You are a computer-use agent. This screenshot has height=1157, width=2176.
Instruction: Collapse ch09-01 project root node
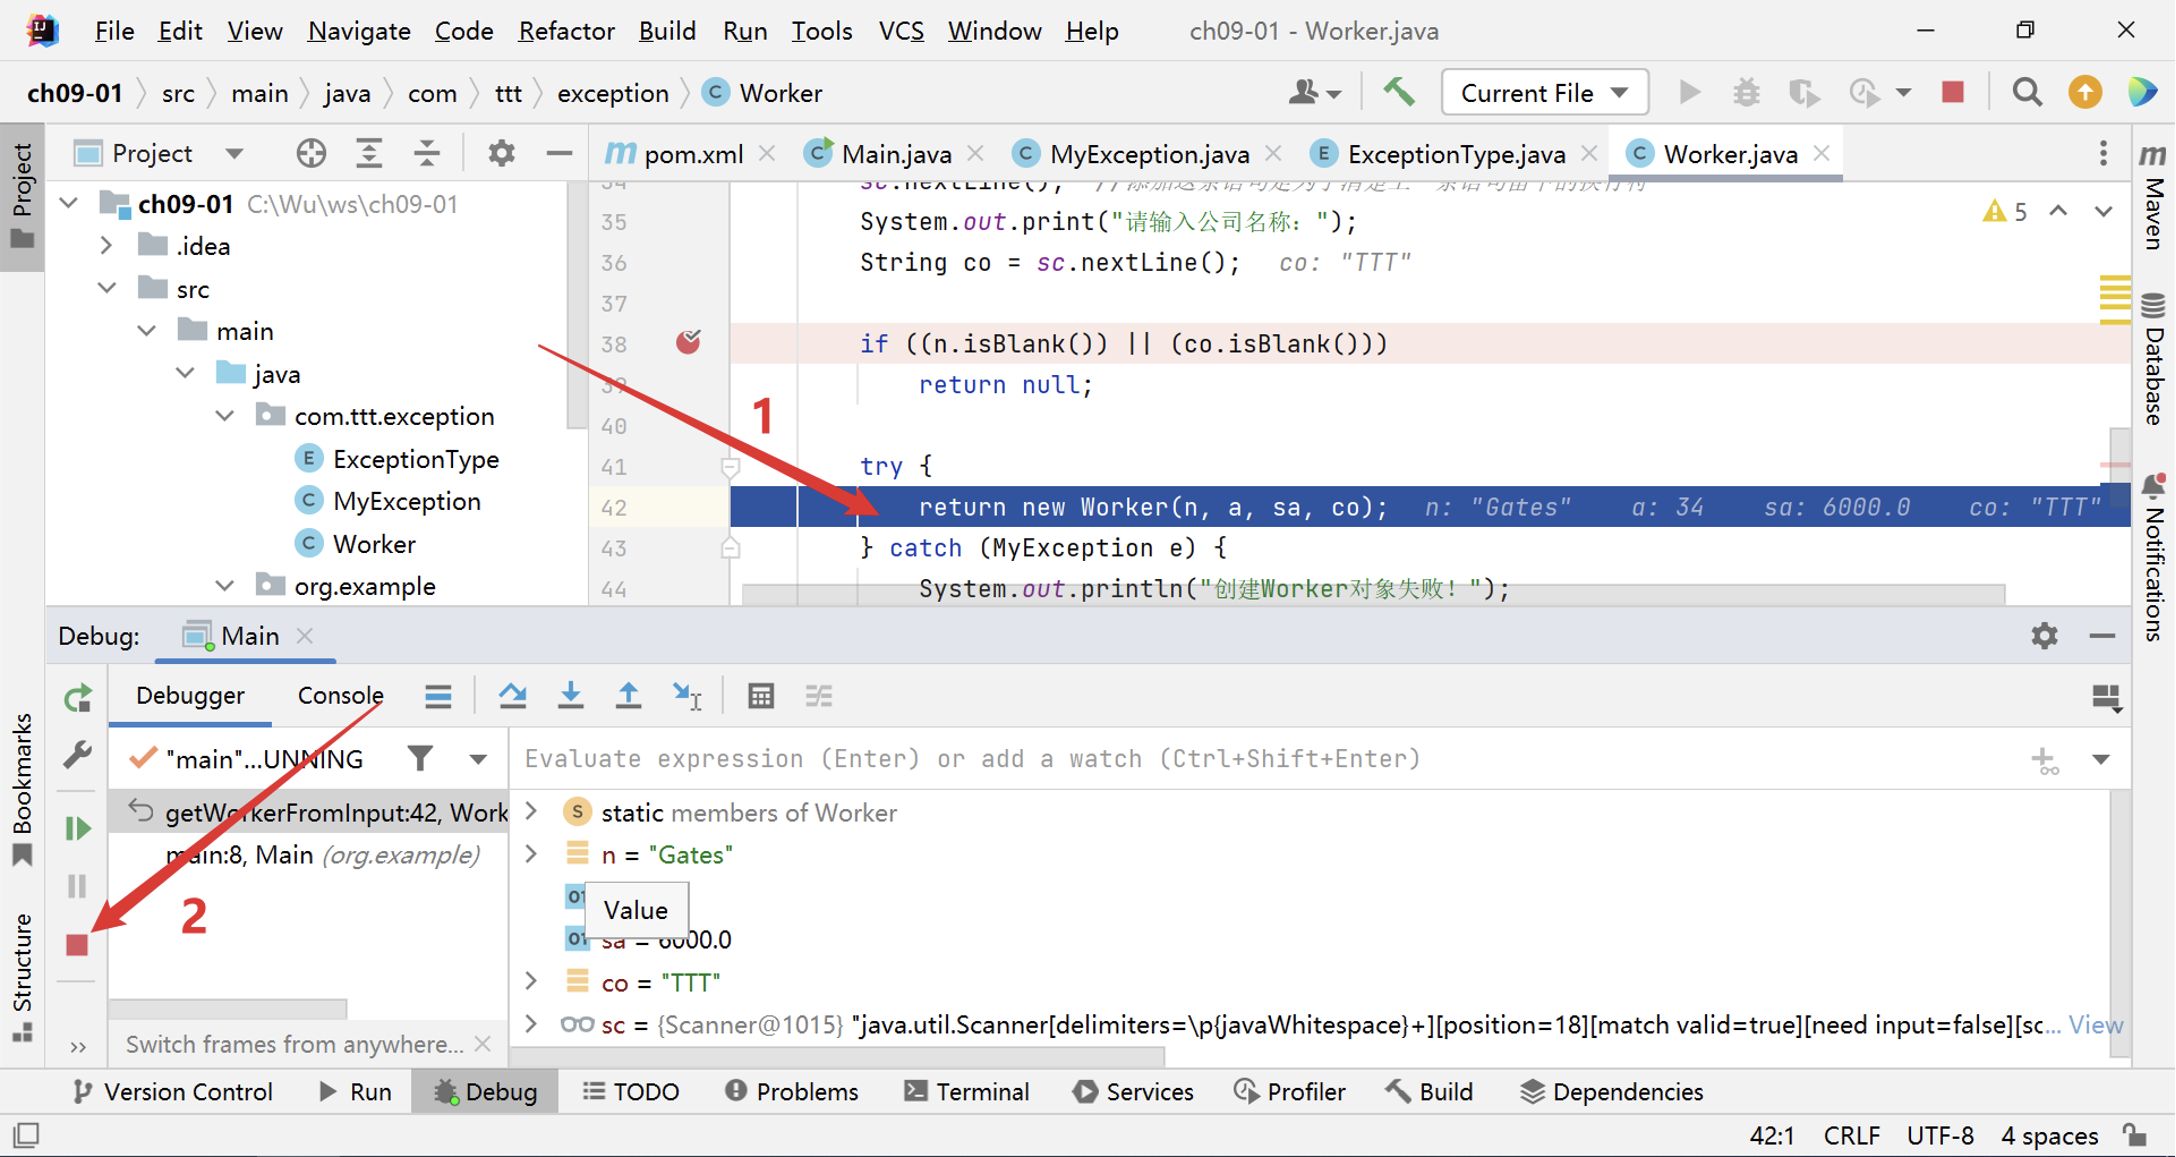click(x=69, y=203)
